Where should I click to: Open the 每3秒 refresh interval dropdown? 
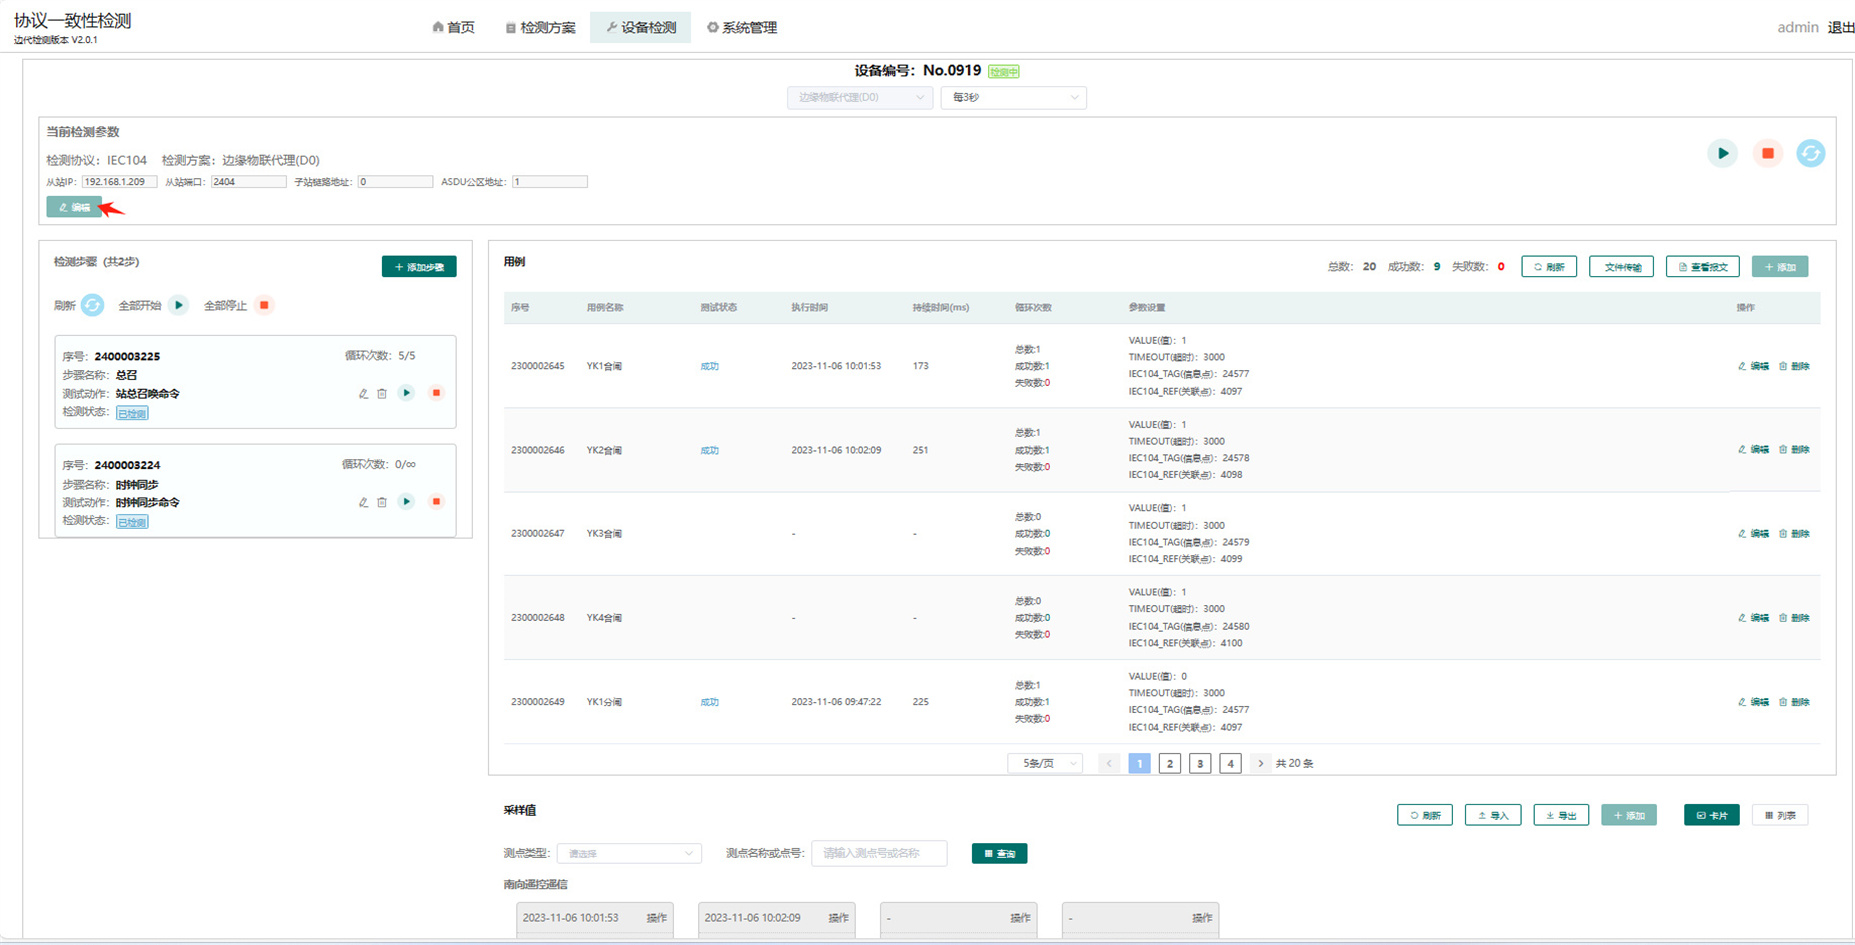1013,97
